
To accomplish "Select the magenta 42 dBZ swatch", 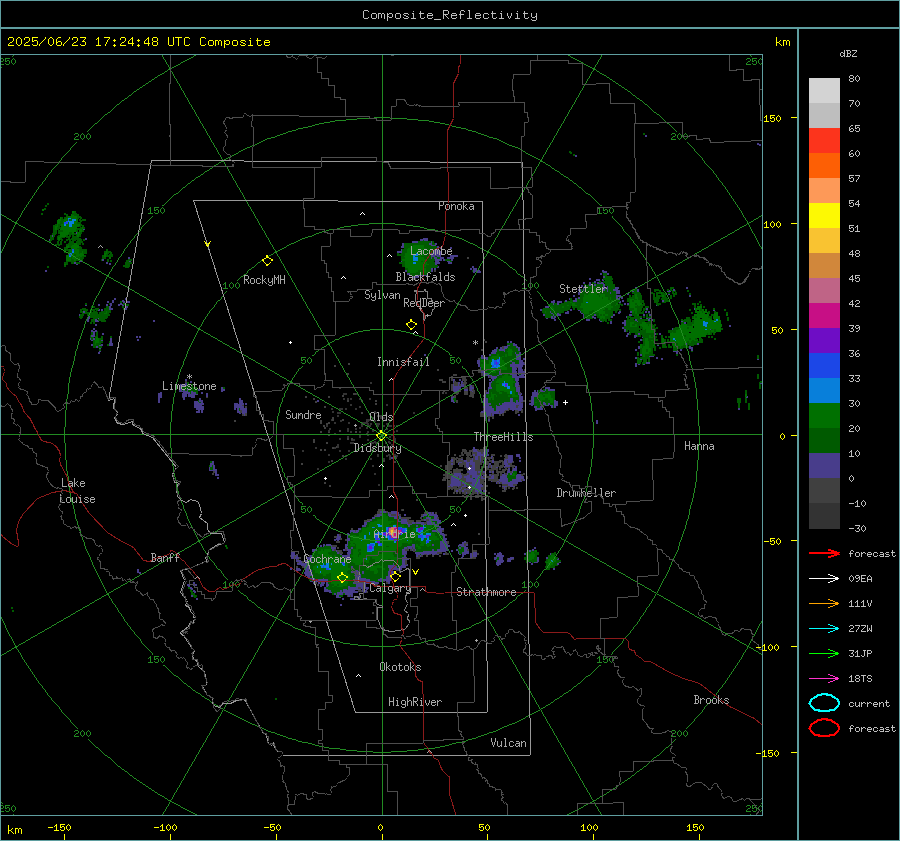I will click(x=824, y=315).
